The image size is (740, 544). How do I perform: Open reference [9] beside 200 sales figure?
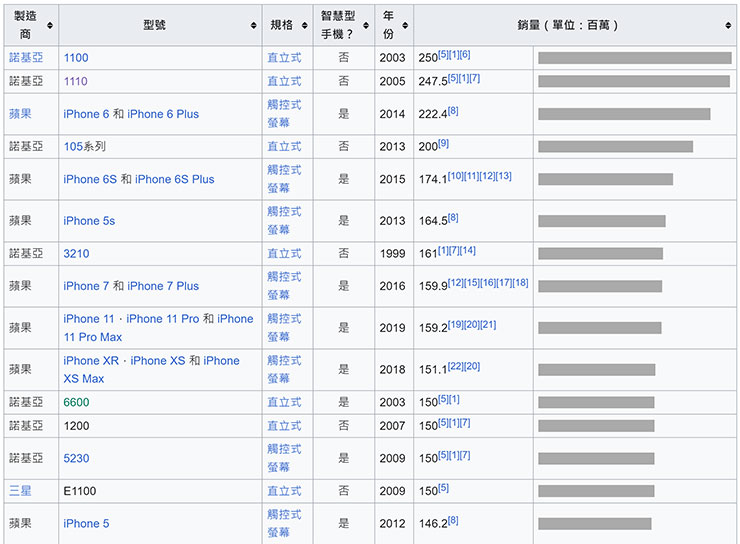443,144
